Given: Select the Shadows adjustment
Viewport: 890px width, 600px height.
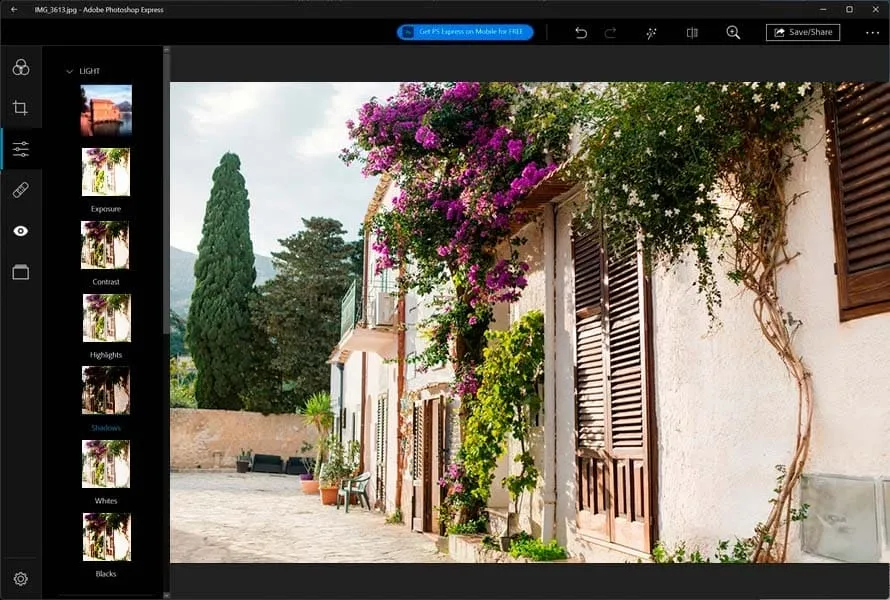Looking at the screenshot, I should click(105, 390).
